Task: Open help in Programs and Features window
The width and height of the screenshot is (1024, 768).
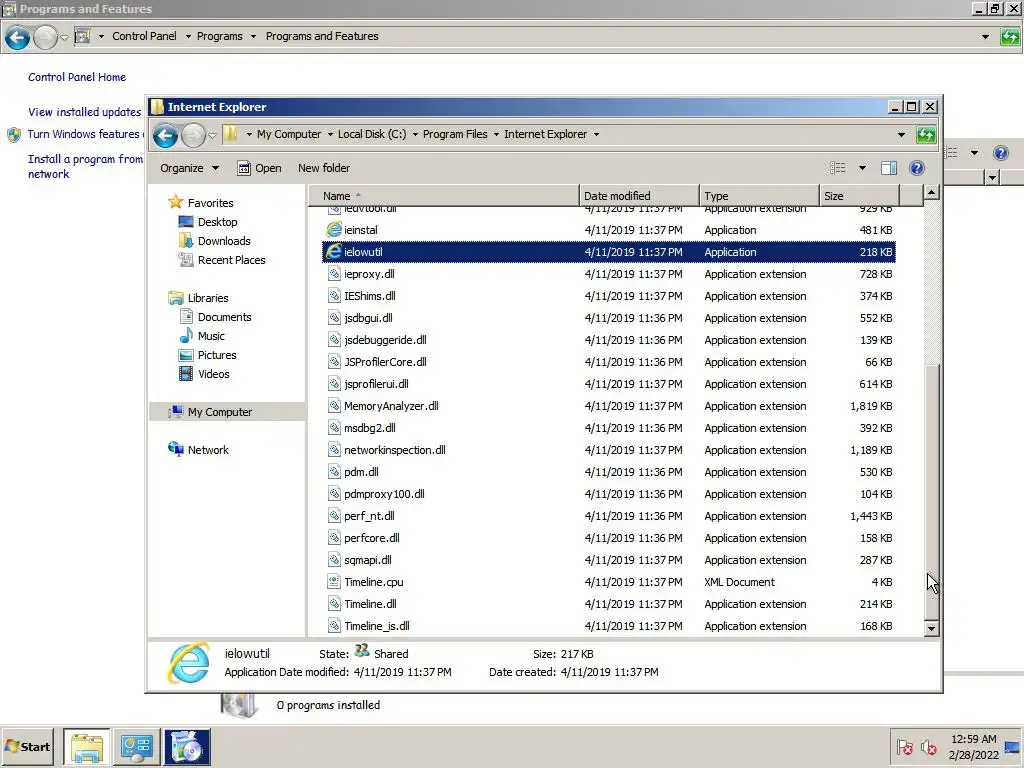Action: (1000, 153)
